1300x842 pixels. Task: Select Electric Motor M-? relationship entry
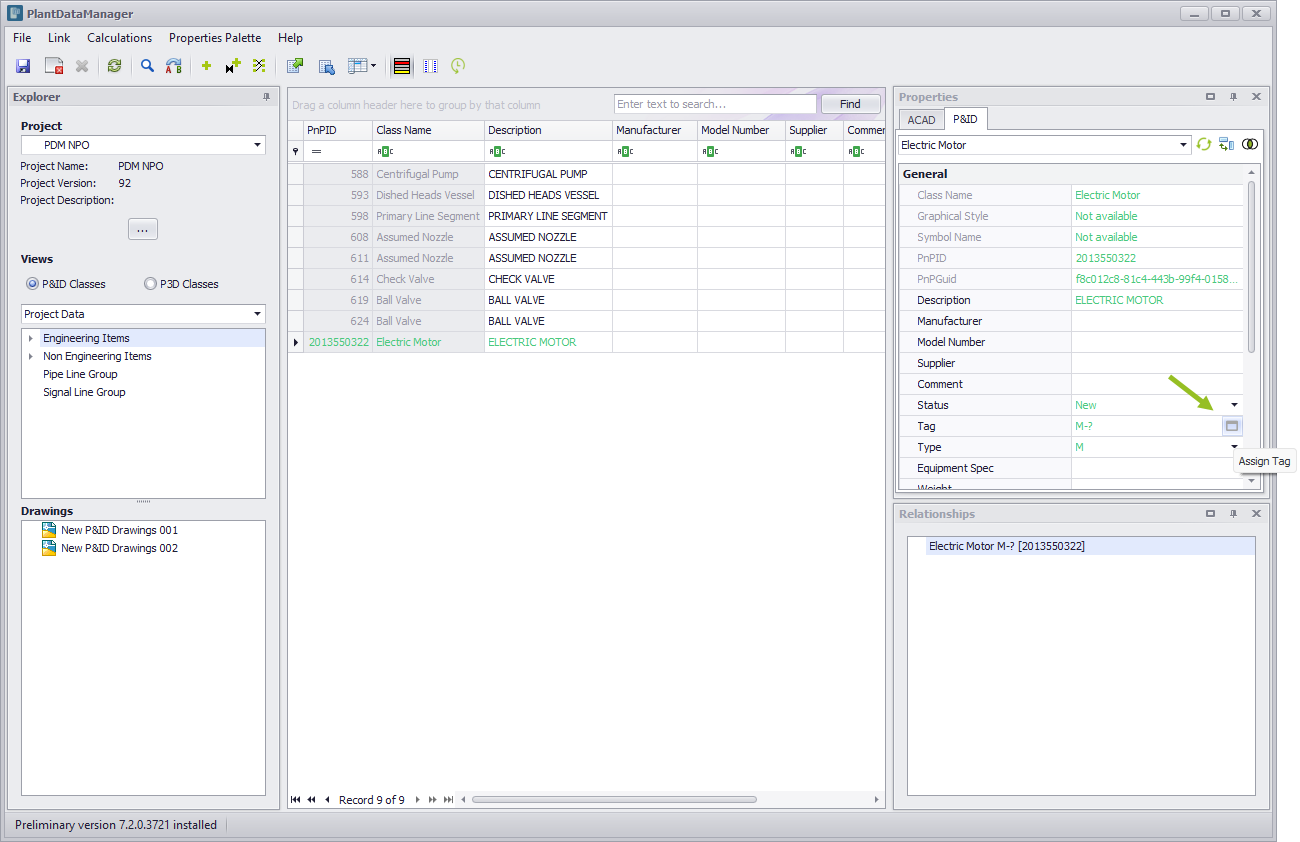coord(1006,546)
